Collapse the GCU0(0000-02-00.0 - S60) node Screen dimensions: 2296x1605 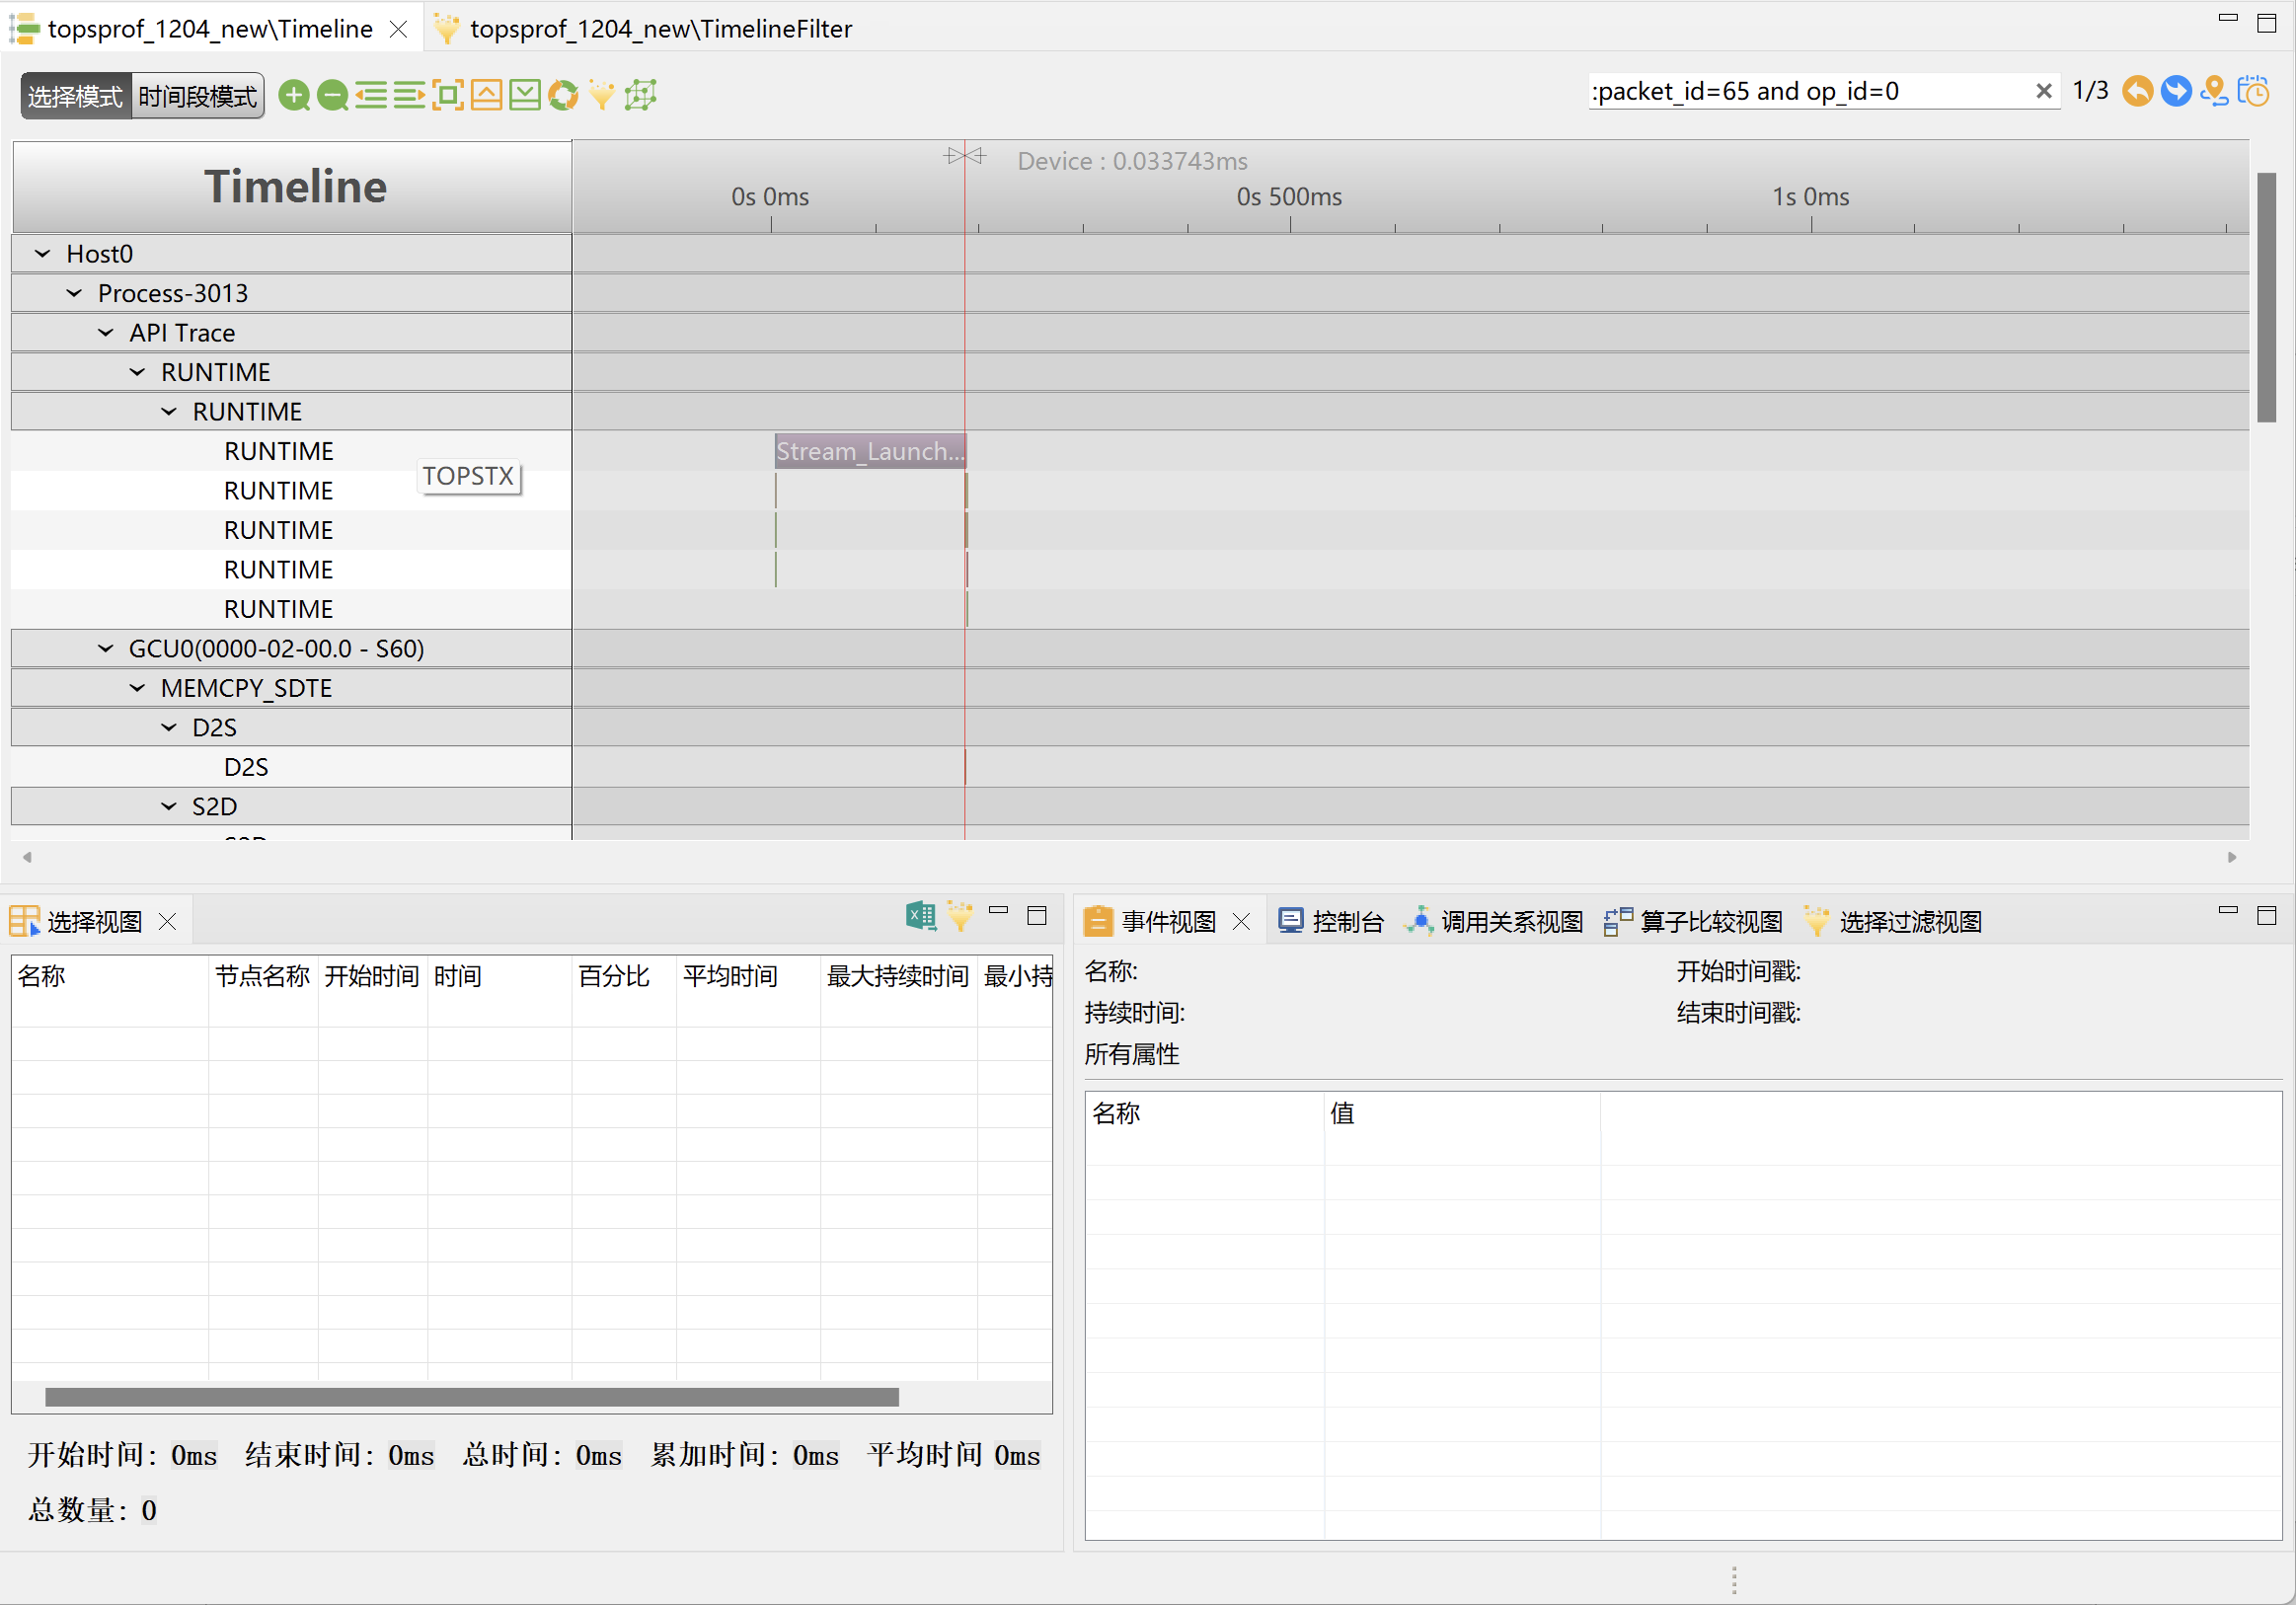(105, 649)
